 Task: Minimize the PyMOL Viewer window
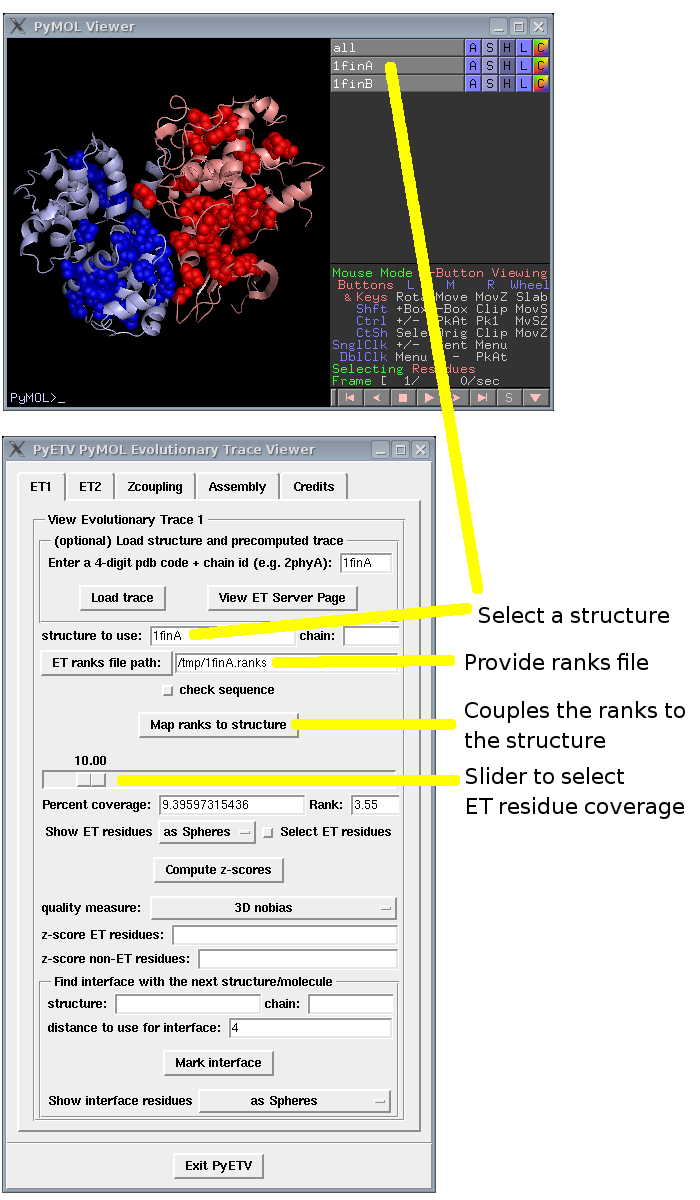[499, 27]
